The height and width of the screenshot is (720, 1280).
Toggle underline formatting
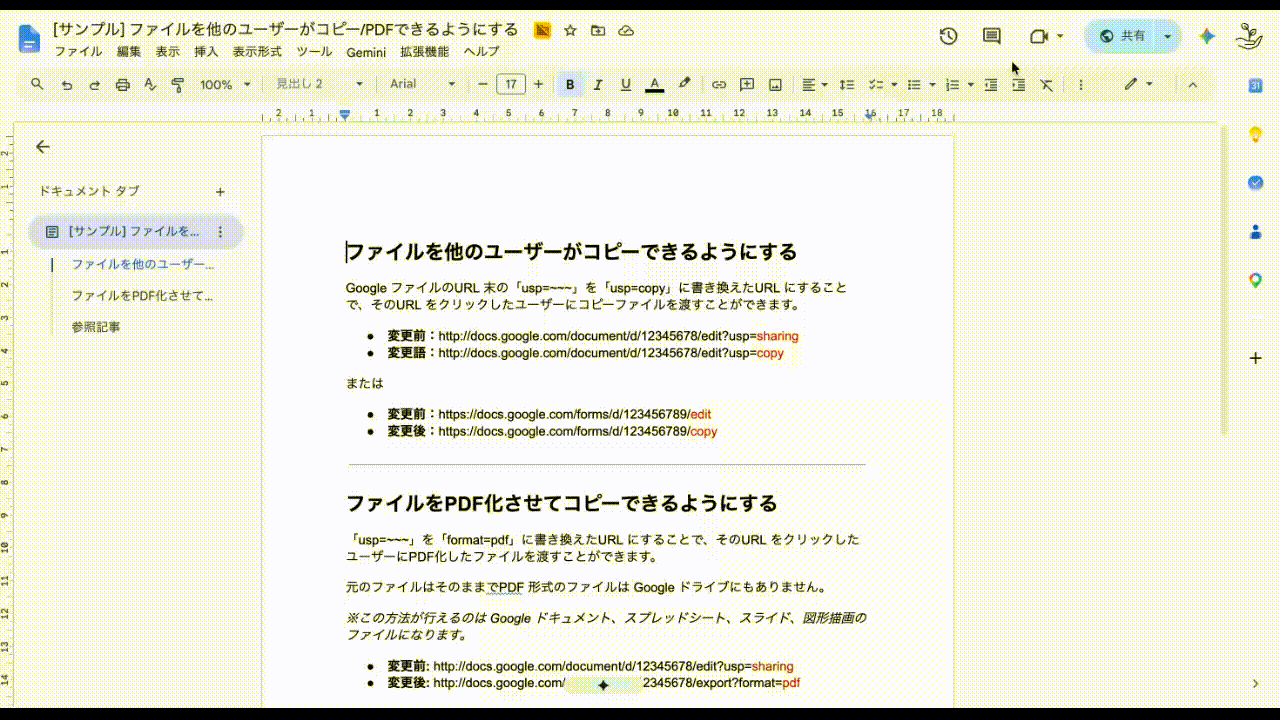pos(626,85)
